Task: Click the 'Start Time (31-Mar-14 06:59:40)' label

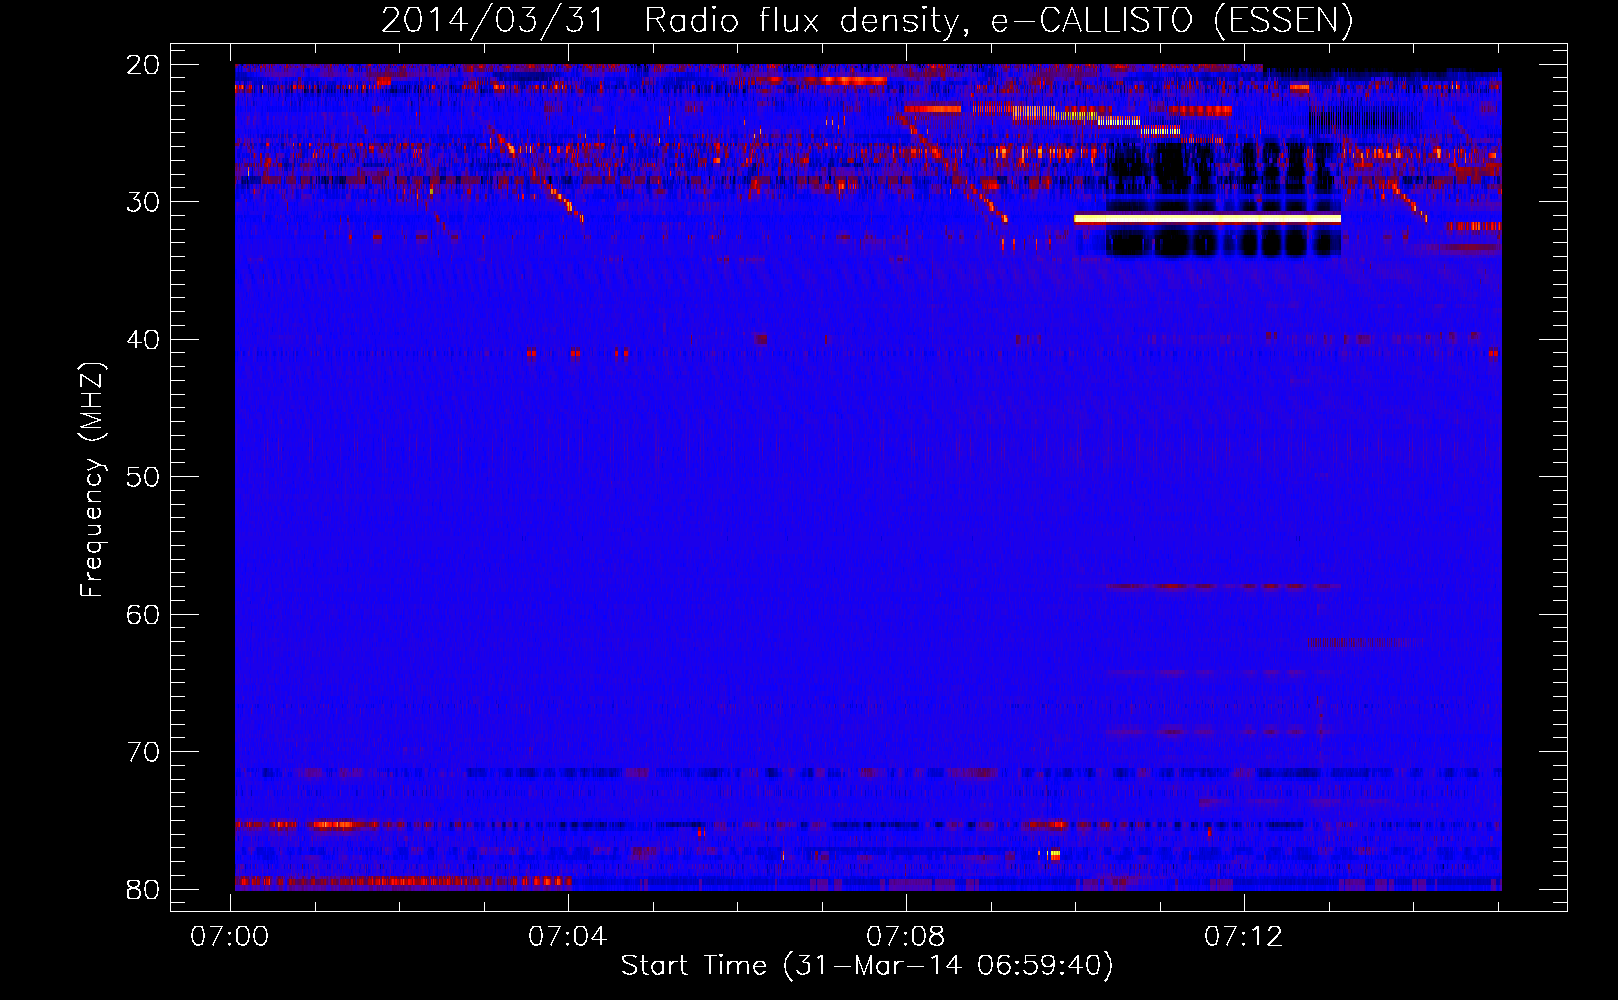Action: point(867,966)
